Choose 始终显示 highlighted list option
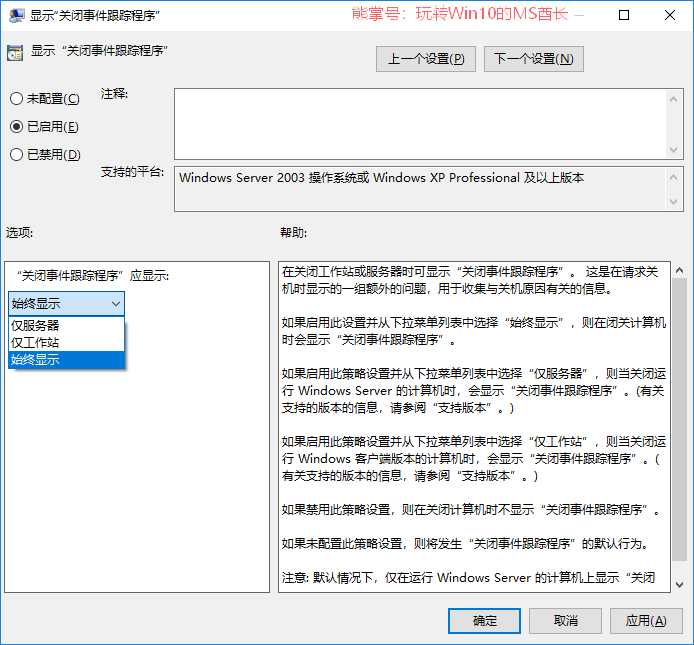The height and width of the screenshot is (645, 694). click(x=66, y=359)
